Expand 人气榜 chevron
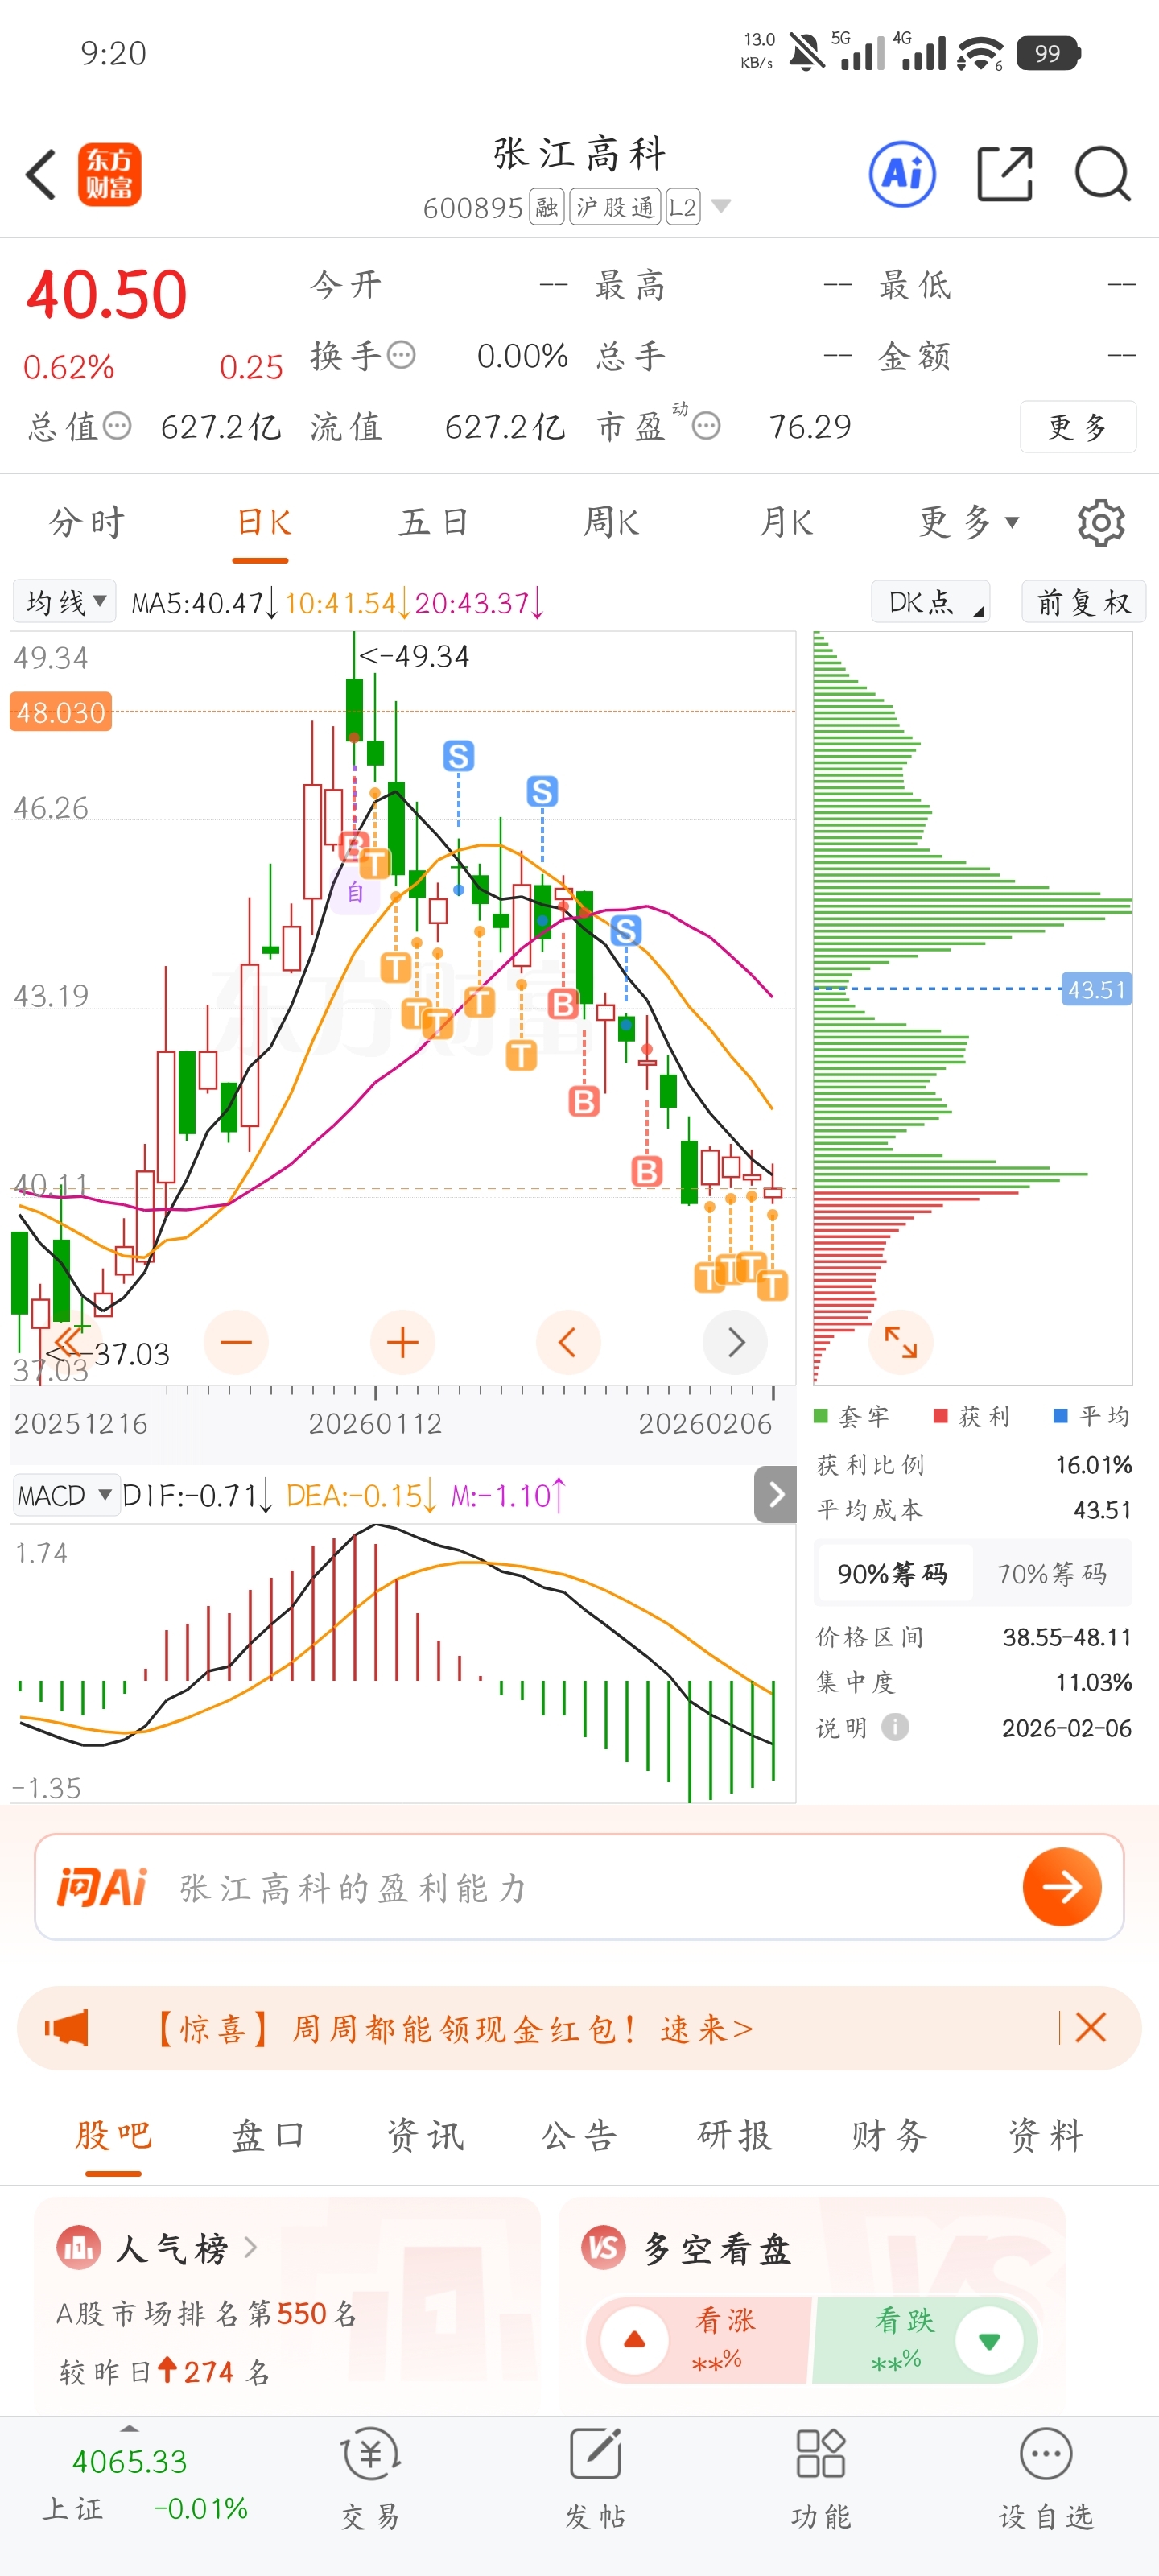The width and height of the screenshot is (1159, 2576). pos(250,2248)
